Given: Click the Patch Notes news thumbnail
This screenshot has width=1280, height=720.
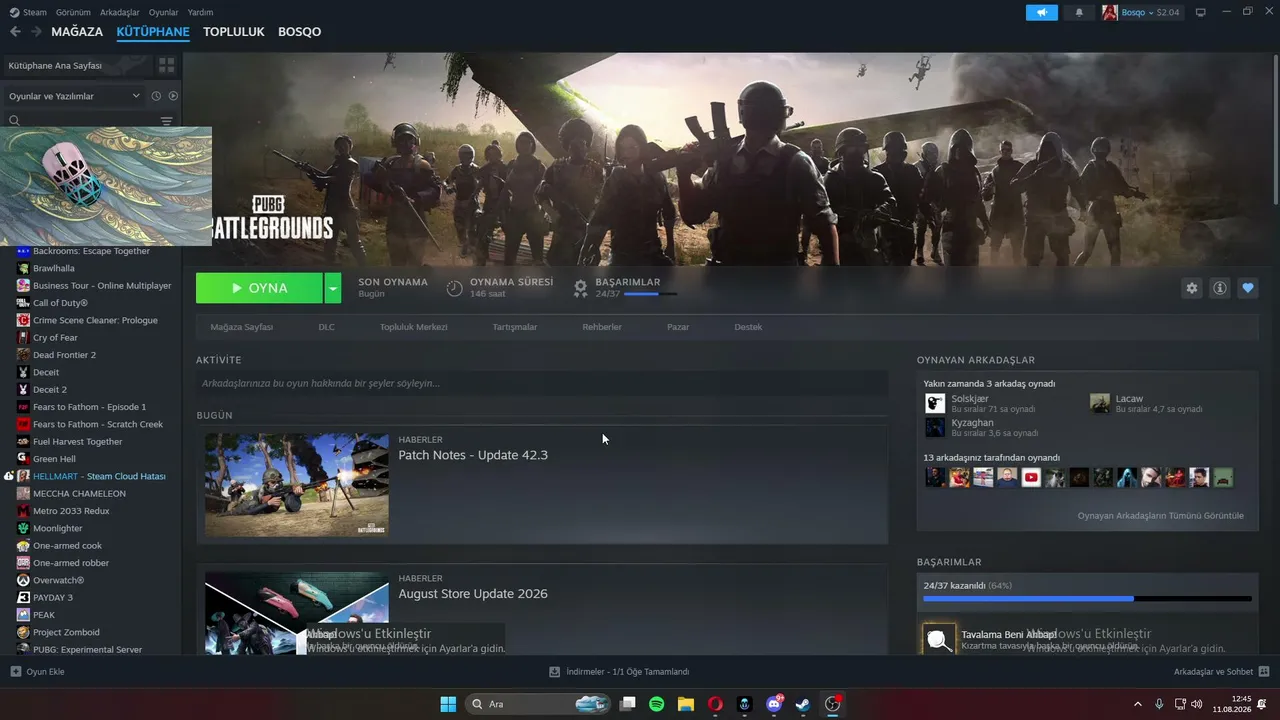Looking at the screenshot, I should tap(297, 485).
